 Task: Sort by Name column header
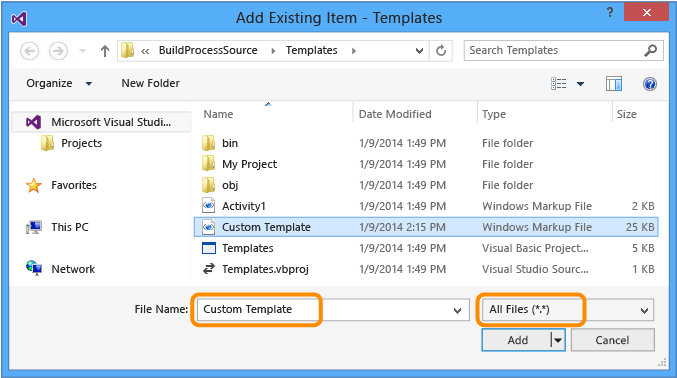click(218, 114)
